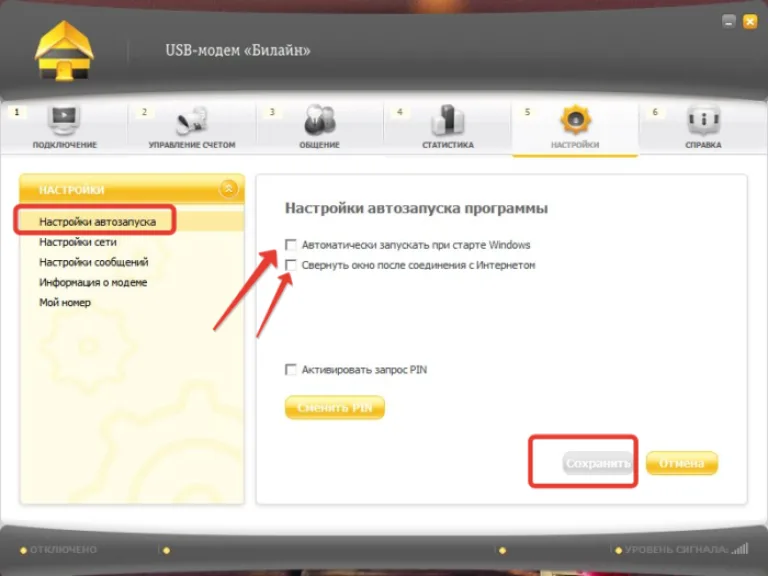Switch to the Статистика tab label
Screen dimensions: 768x576
(448, 145)
